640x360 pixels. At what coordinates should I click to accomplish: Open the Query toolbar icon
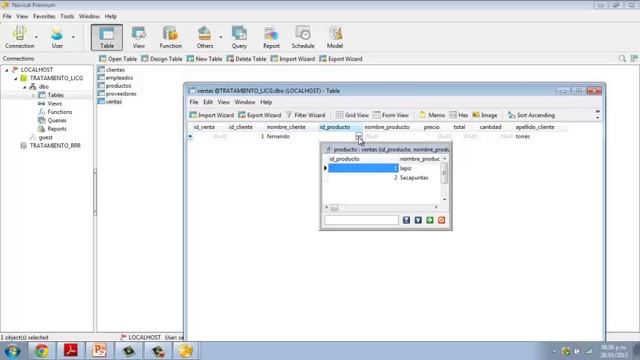[x=239, y=37]
